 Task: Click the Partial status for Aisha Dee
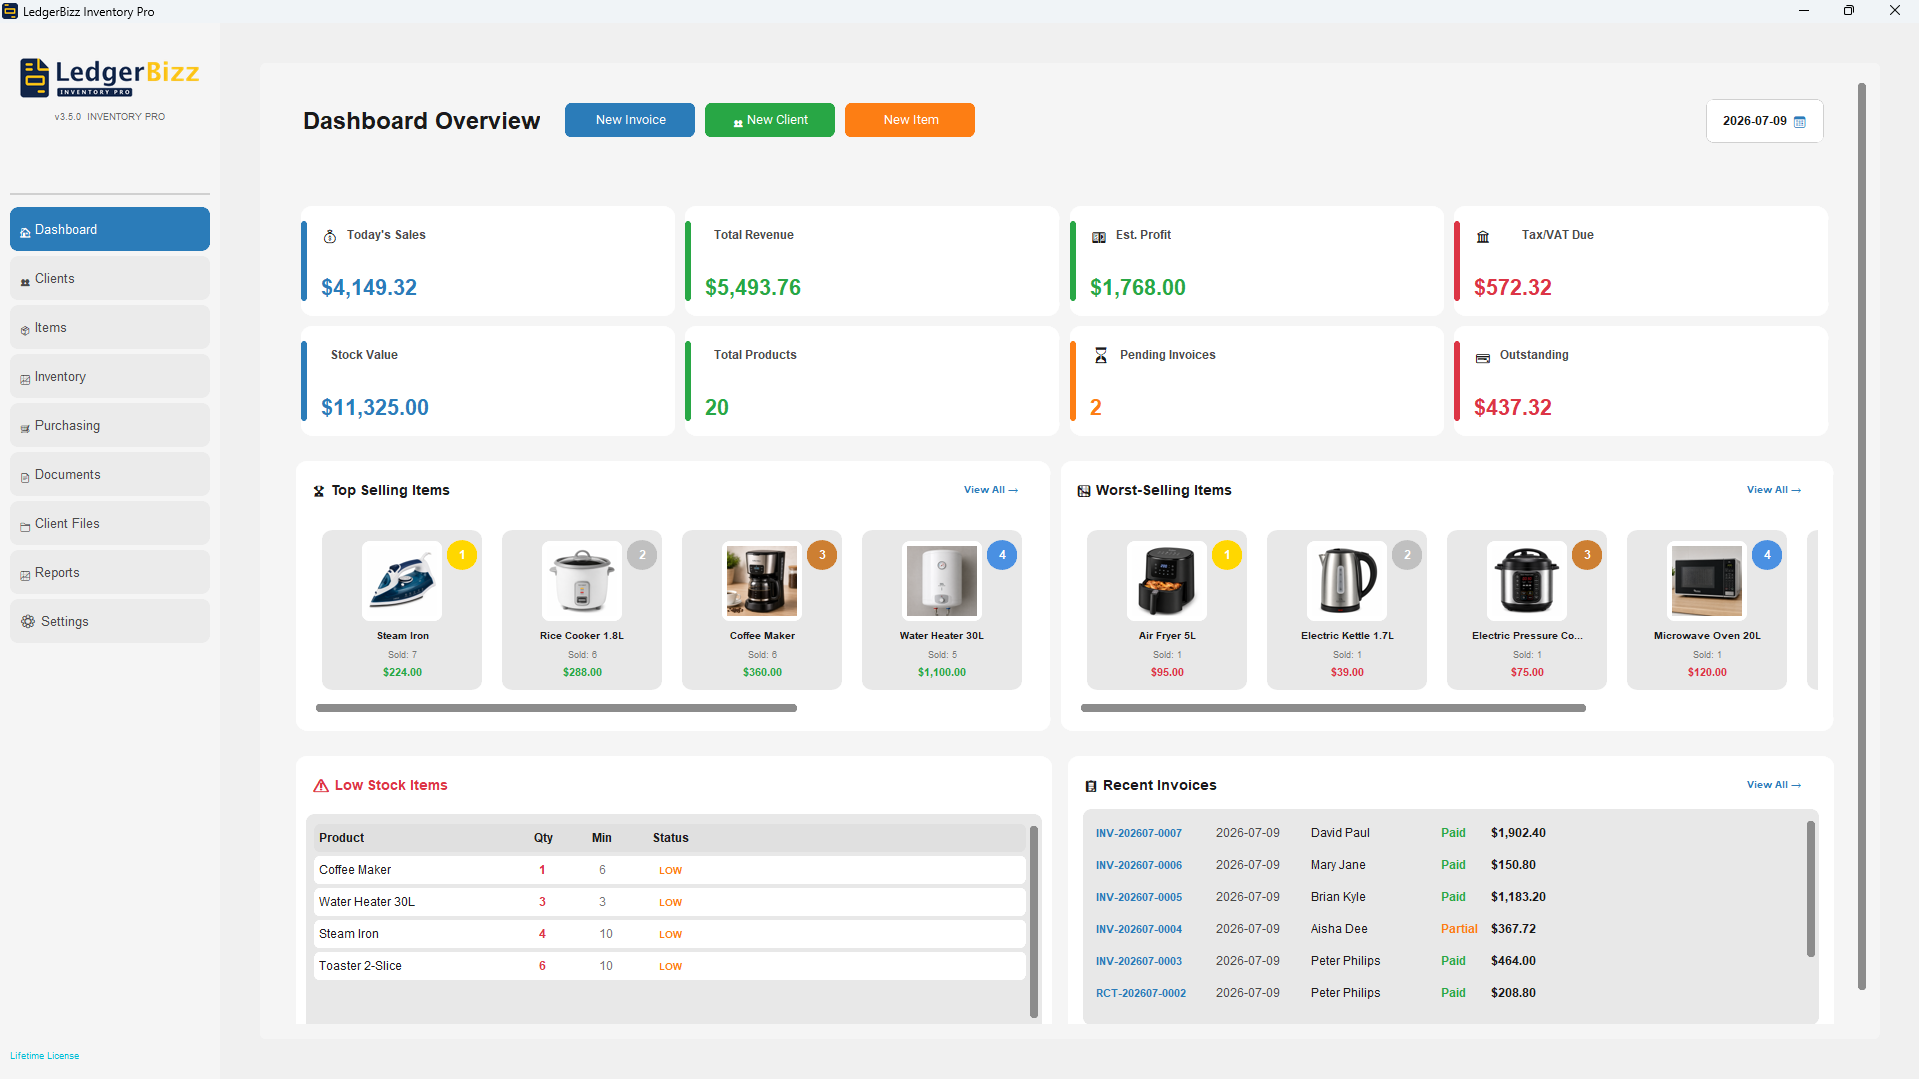(1459, 929)
